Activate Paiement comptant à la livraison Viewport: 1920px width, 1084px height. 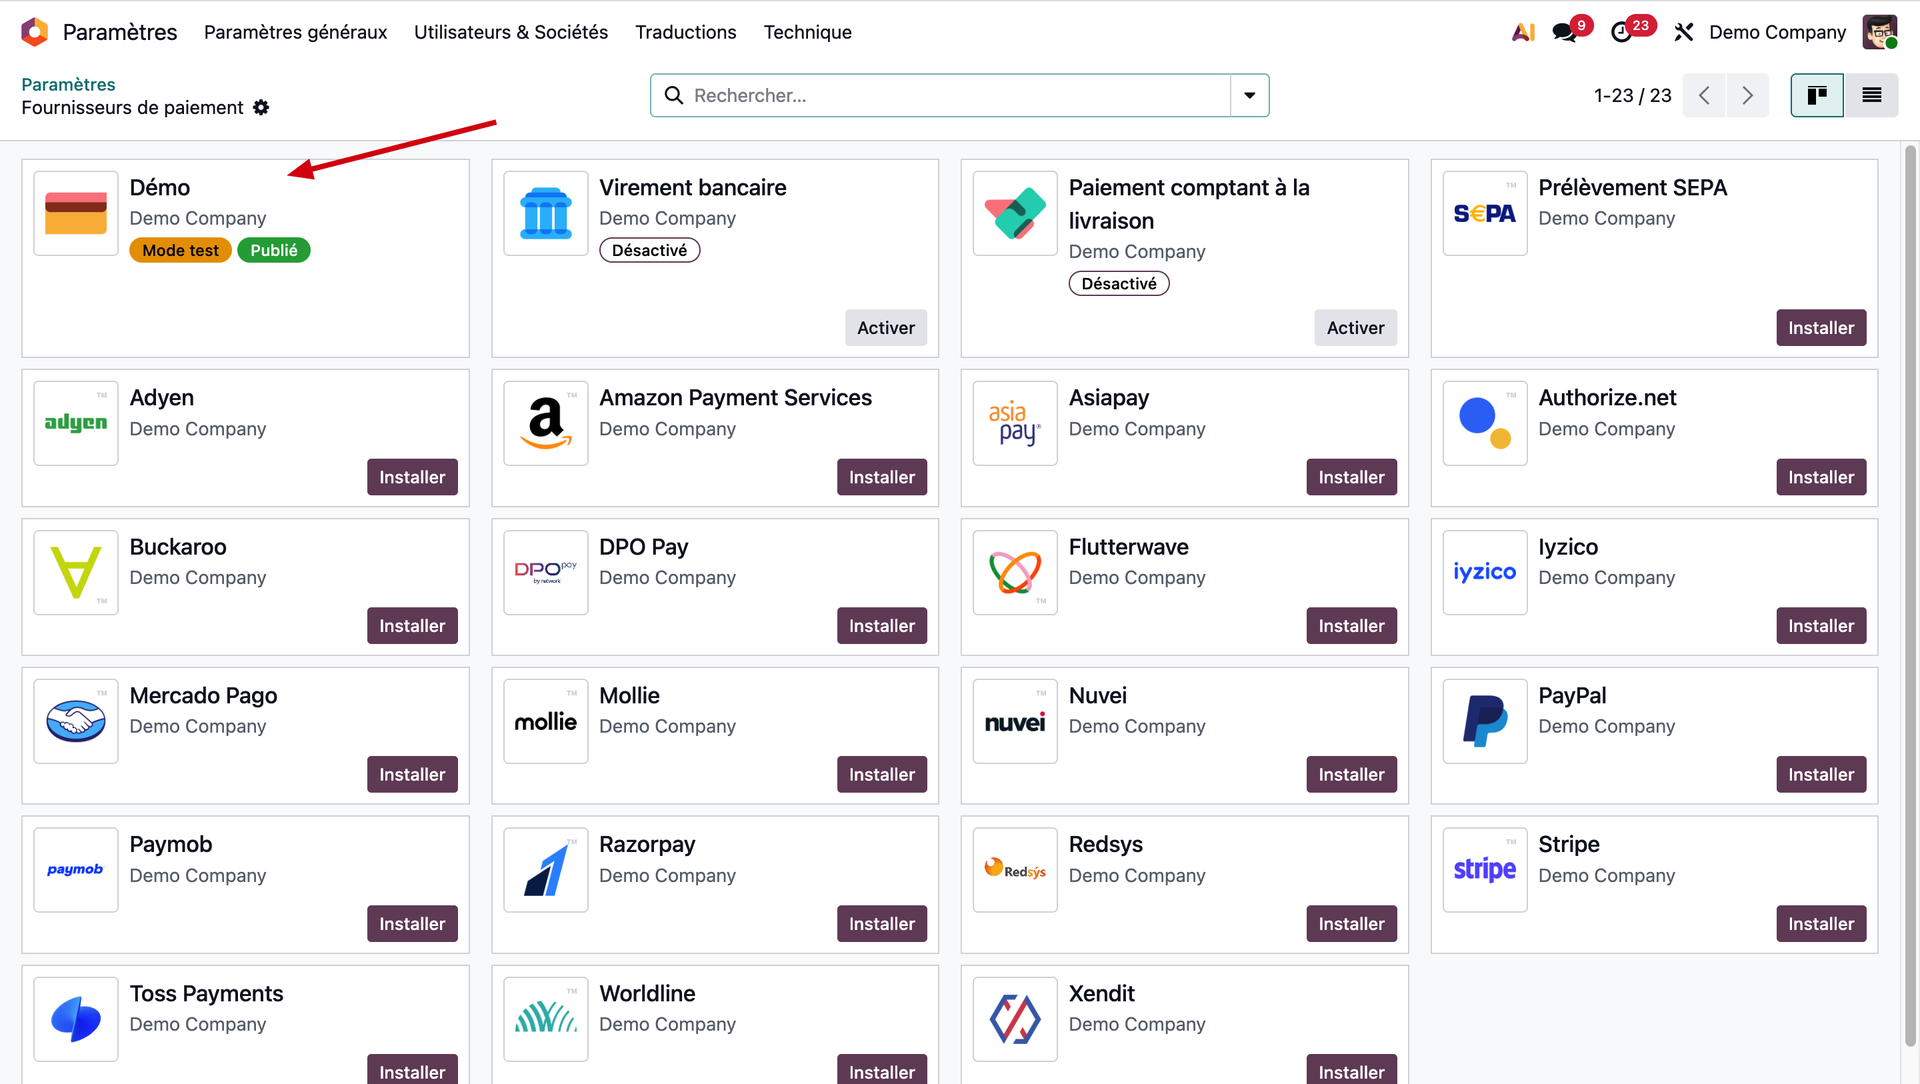(1355, 328)
